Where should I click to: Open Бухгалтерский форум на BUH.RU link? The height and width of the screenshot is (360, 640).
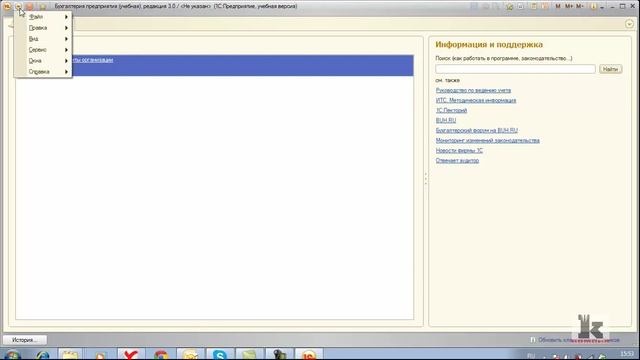[476, 131]
